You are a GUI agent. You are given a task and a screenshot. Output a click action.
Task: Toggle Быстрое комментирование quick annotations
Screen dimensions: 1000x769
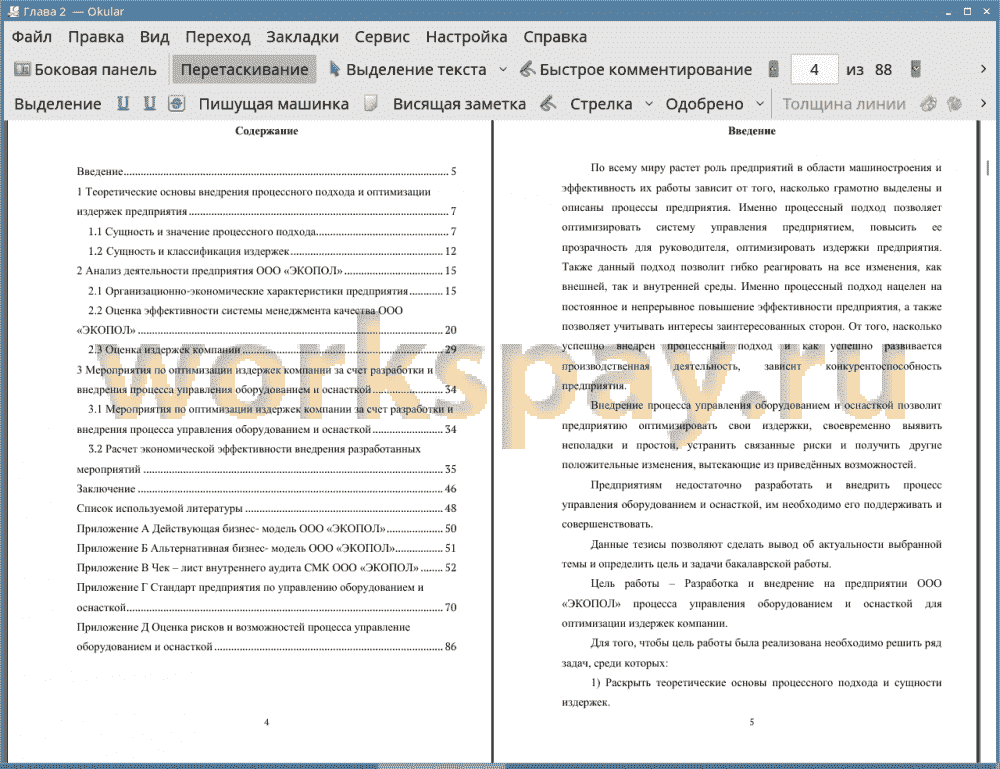pyautogui.click(x=636, y=70)
